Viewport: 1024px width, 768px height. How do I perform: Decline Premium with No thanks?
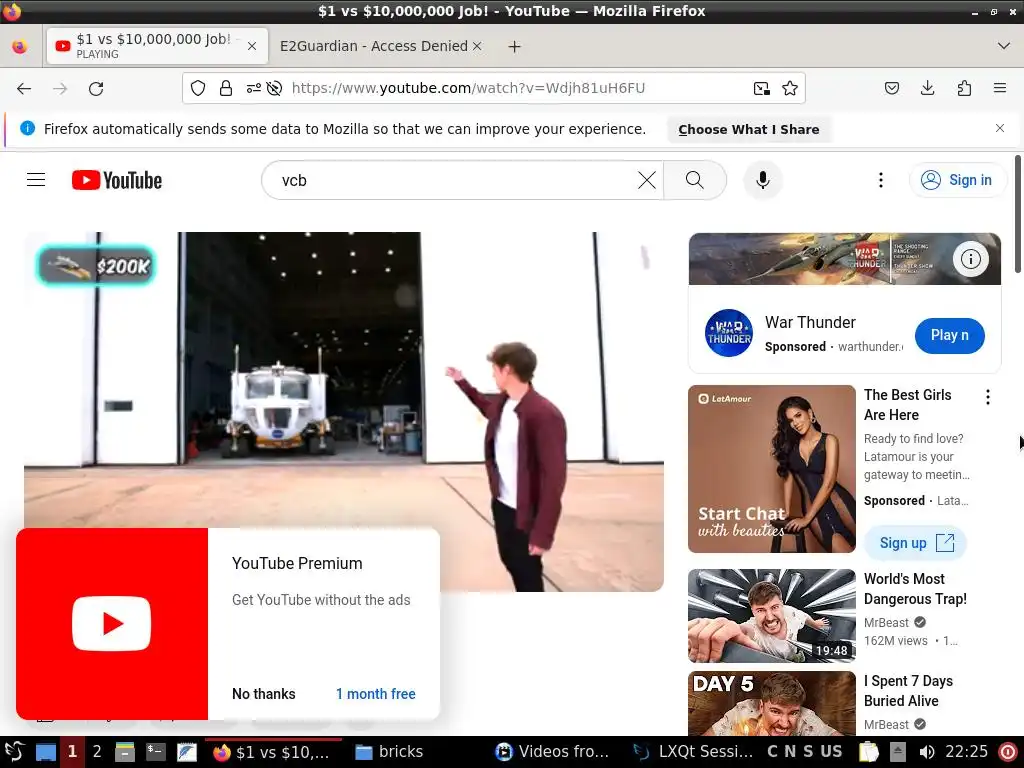264,694
